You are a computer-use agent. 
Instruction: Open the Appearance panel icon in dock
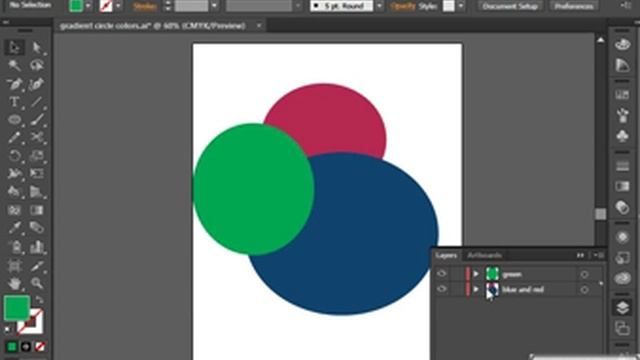pos(622,237)
